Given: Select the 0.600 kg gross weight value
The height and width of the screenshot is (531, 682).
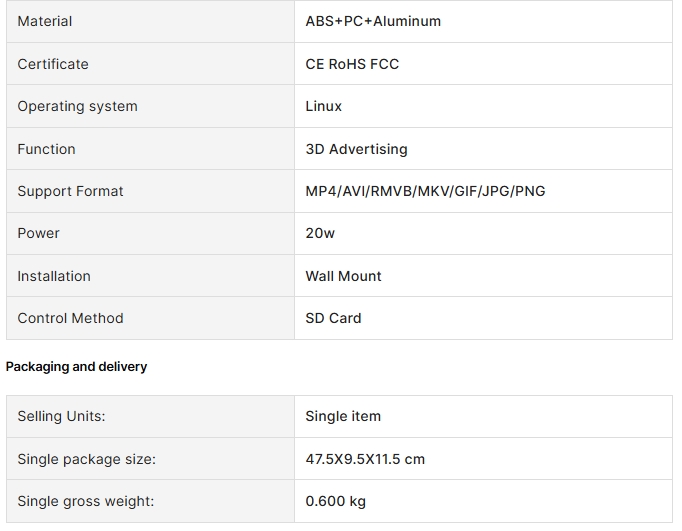Looking at the screenshot, I should coord(335,501).
